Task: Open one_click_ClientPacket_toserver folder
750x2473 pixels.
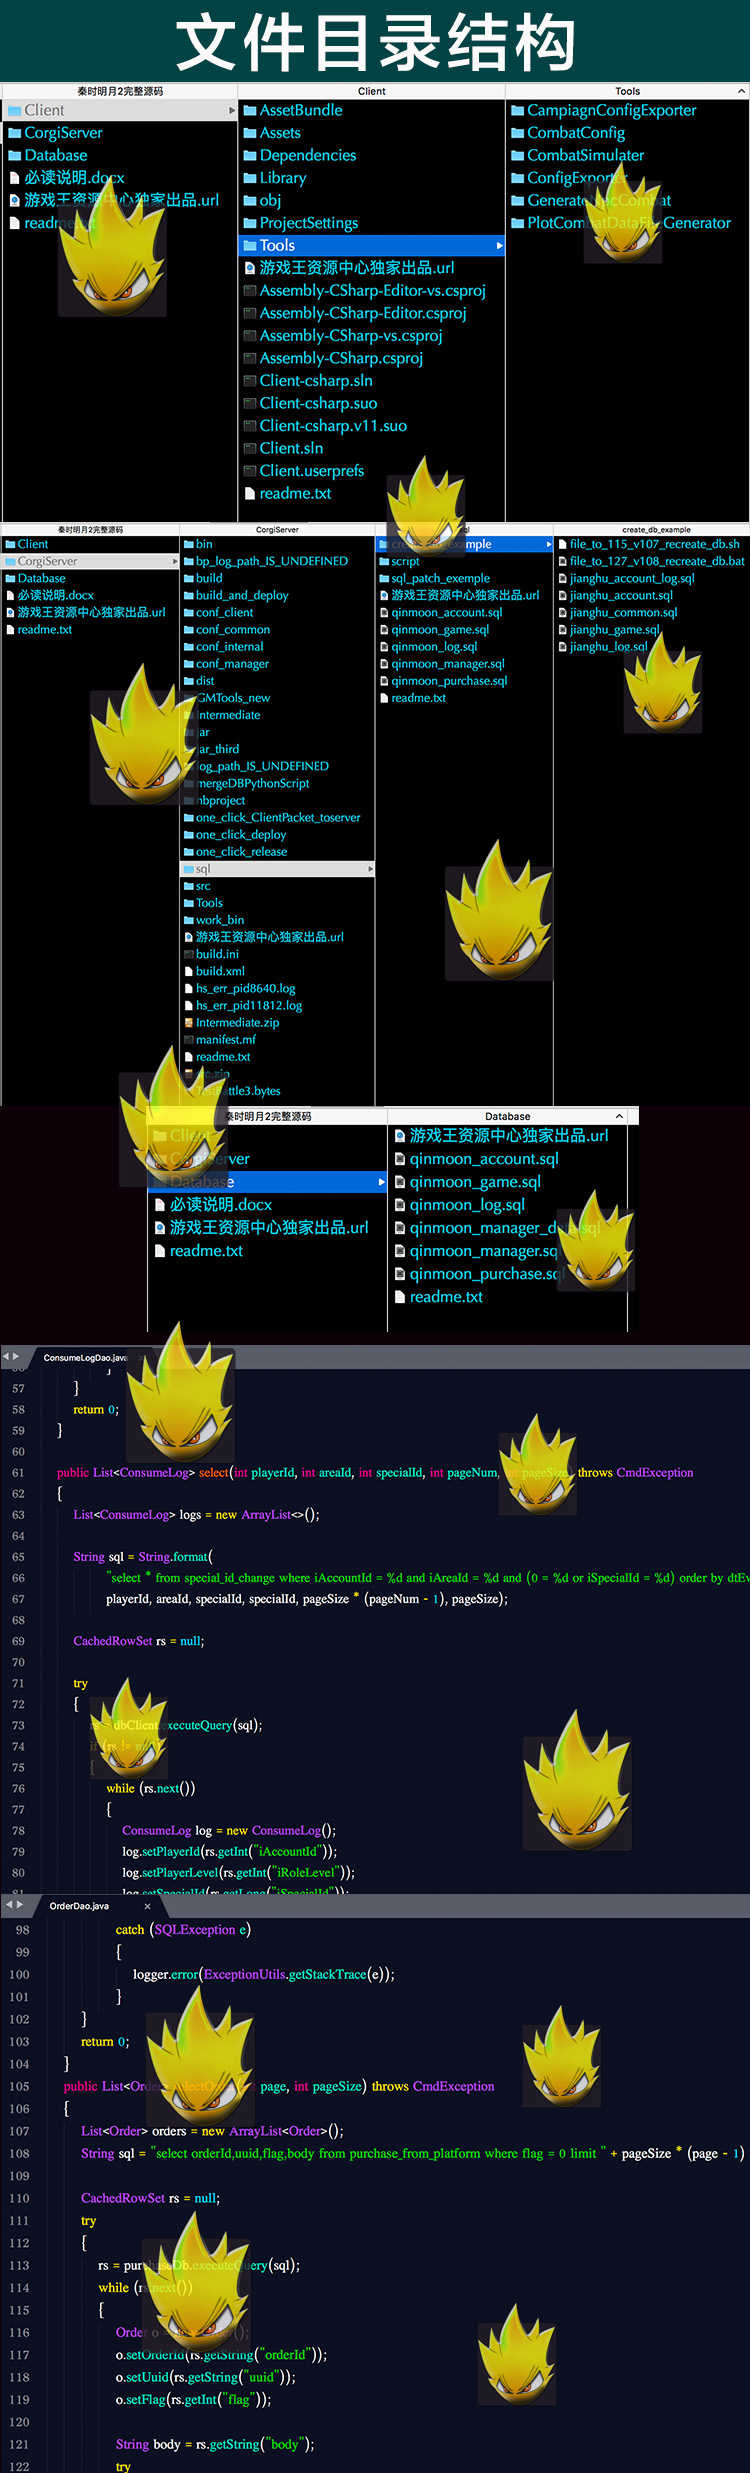Action: pos(278,817)
